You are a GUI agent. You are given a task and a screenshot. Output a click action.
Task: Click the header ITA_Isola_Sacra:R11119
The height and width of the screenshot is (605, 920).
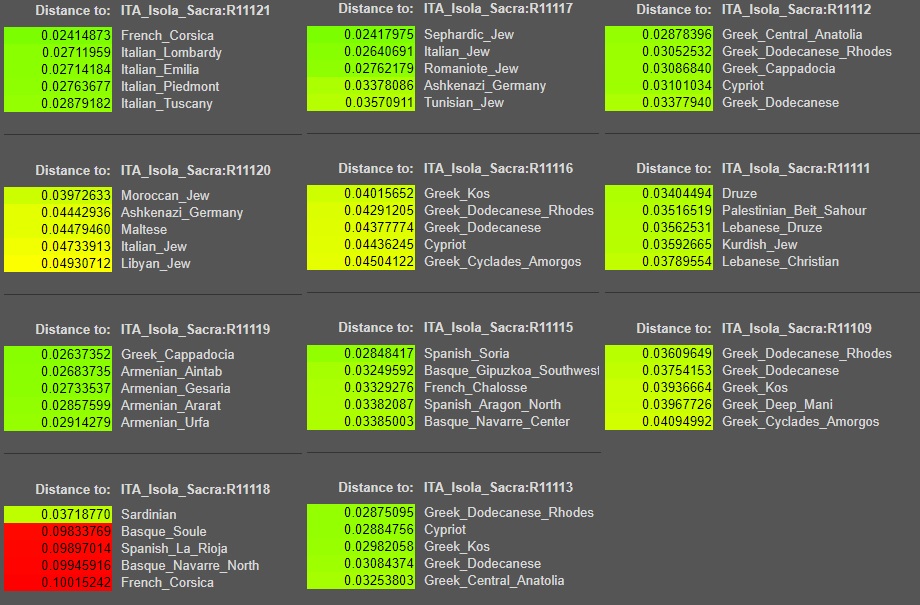pyautogui.click(x=195, y=329)
